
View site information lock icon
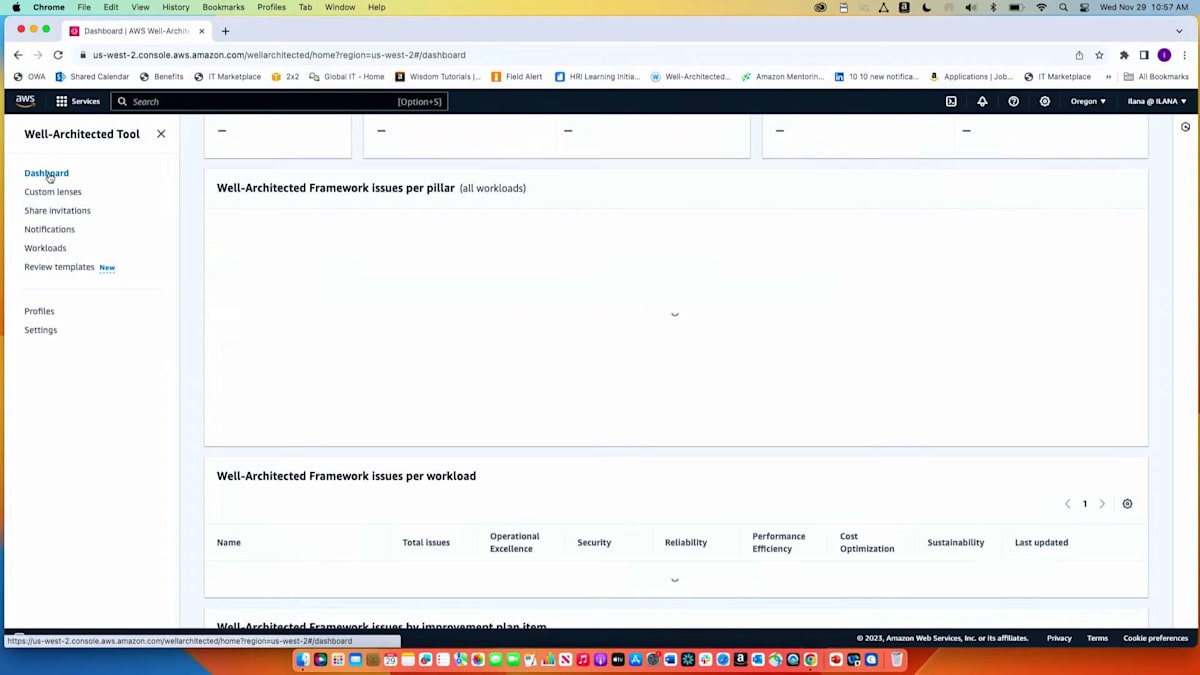pos(83,55)
